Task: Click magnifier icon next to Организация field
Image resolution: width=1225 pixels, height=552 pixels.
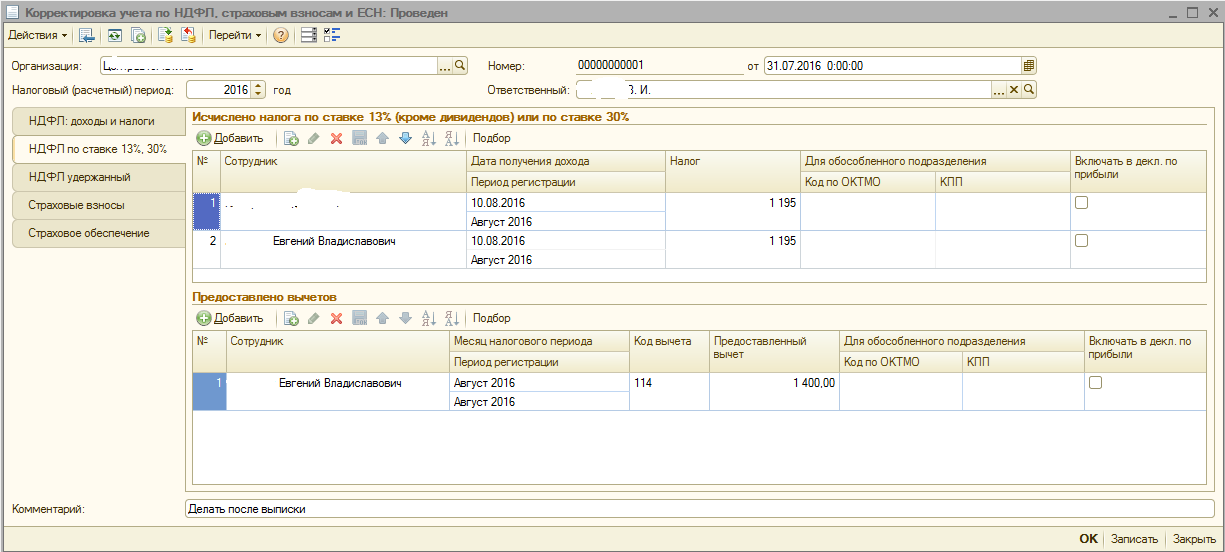Action: (461, 66)
